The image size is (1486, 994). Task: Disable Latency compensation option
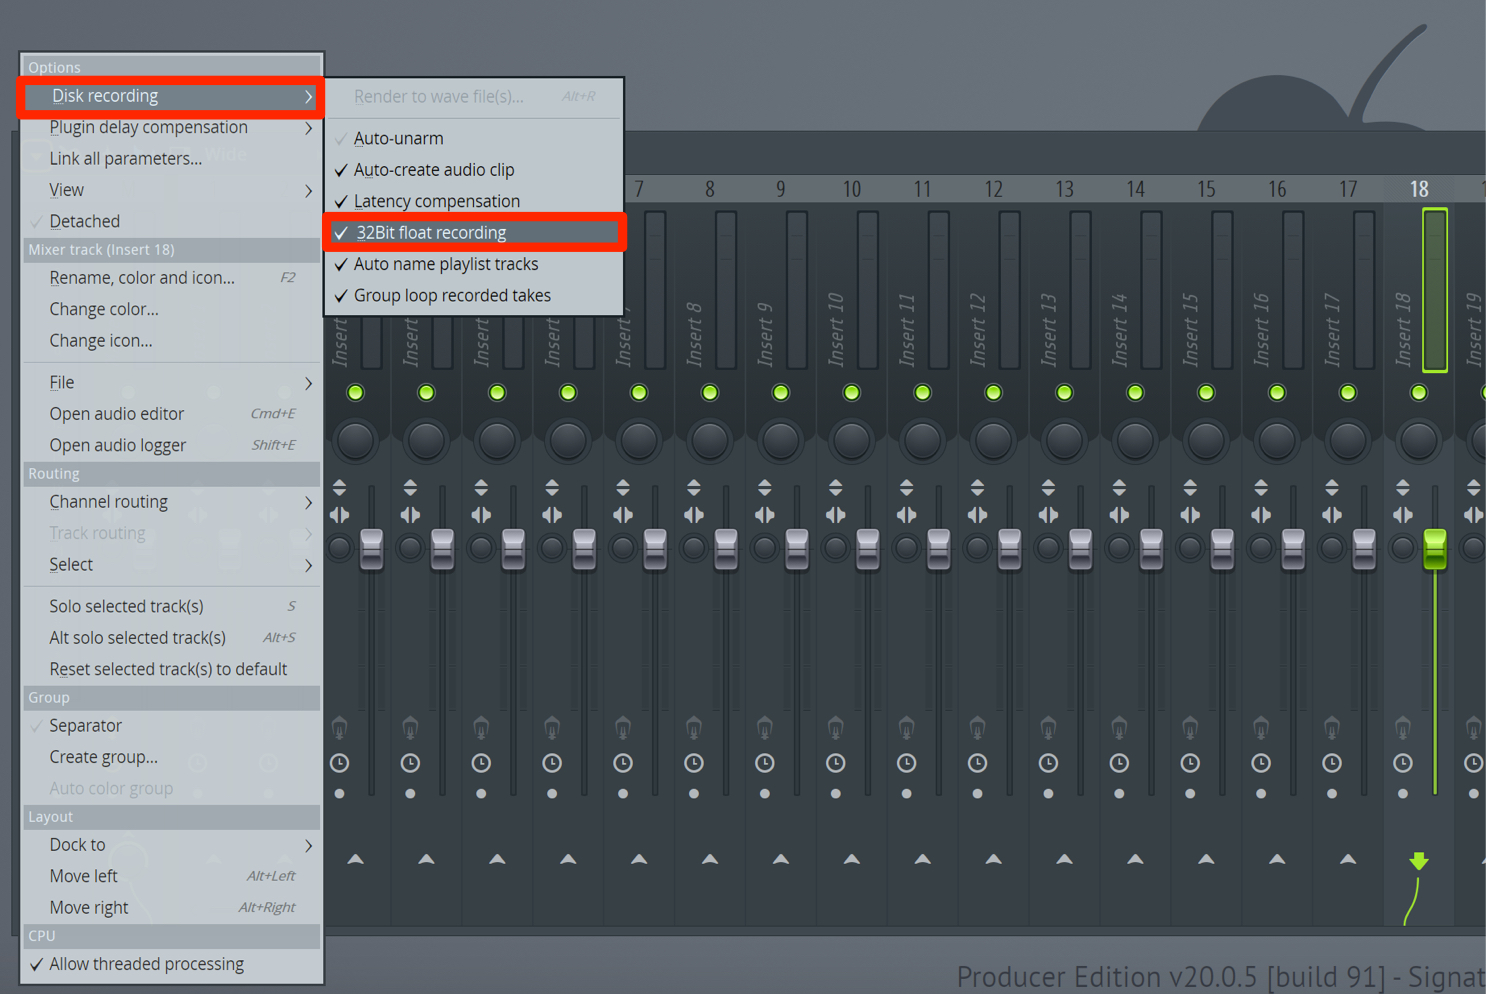coord(473,201)
